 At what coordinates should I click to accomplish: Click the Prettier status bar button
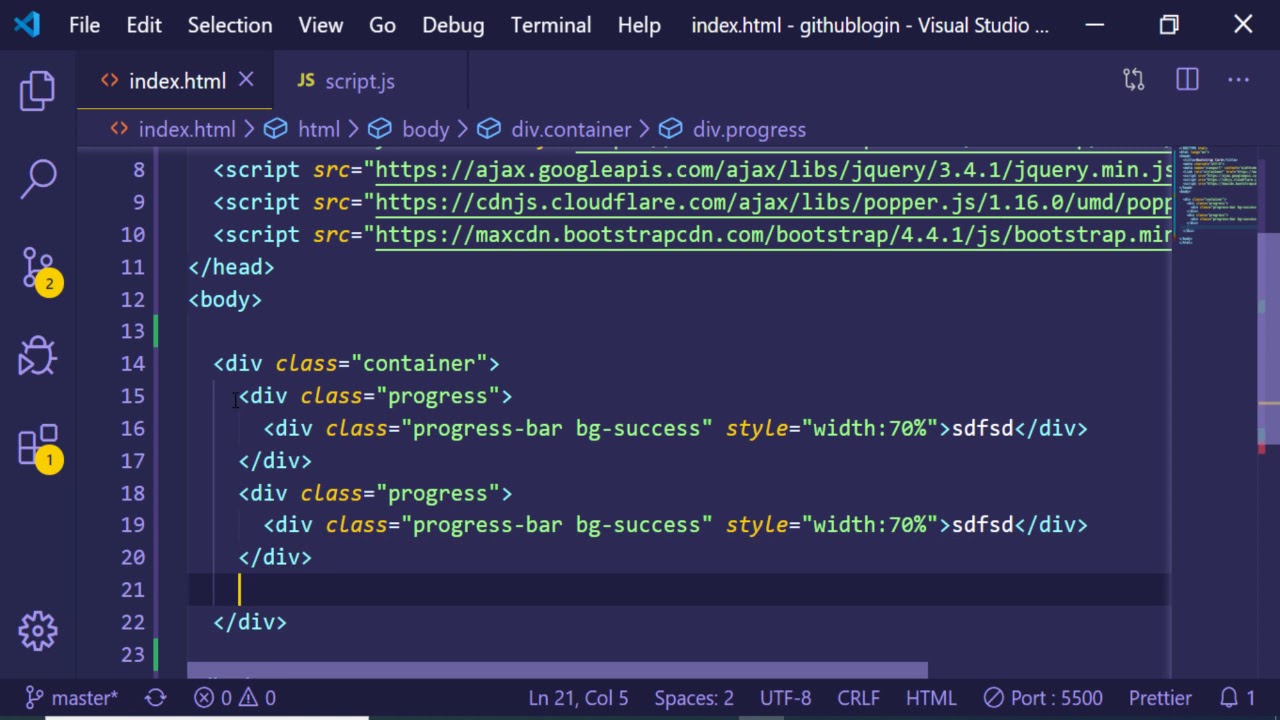point(1160,698)
